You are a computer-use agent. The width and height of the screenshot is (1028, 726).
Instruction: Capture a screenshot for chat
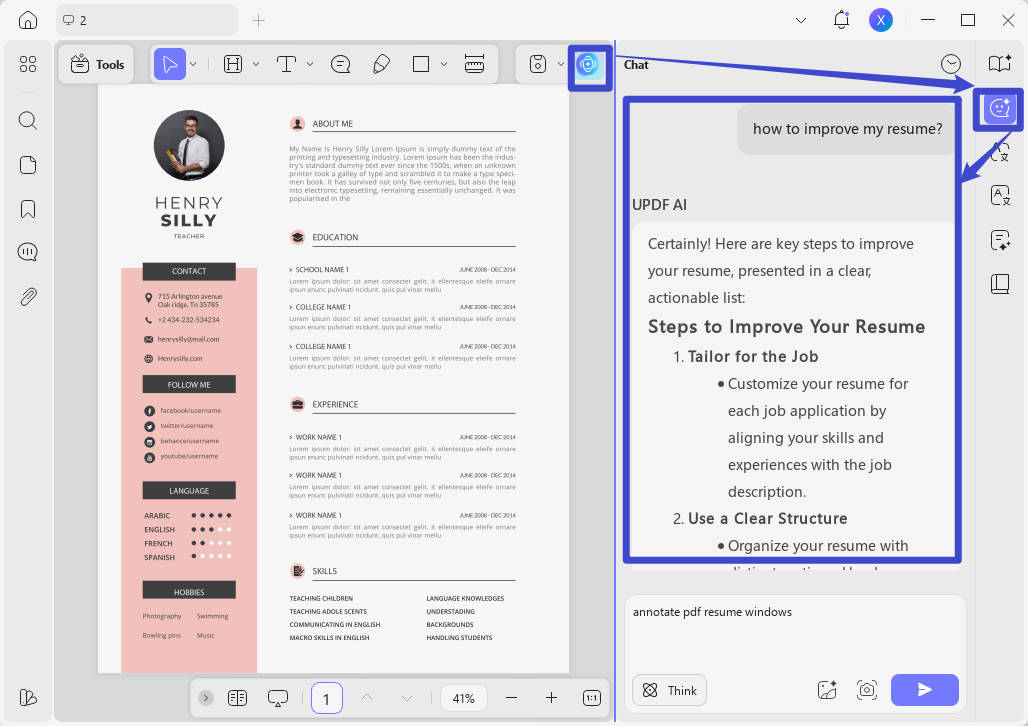(x=867, y=690)
